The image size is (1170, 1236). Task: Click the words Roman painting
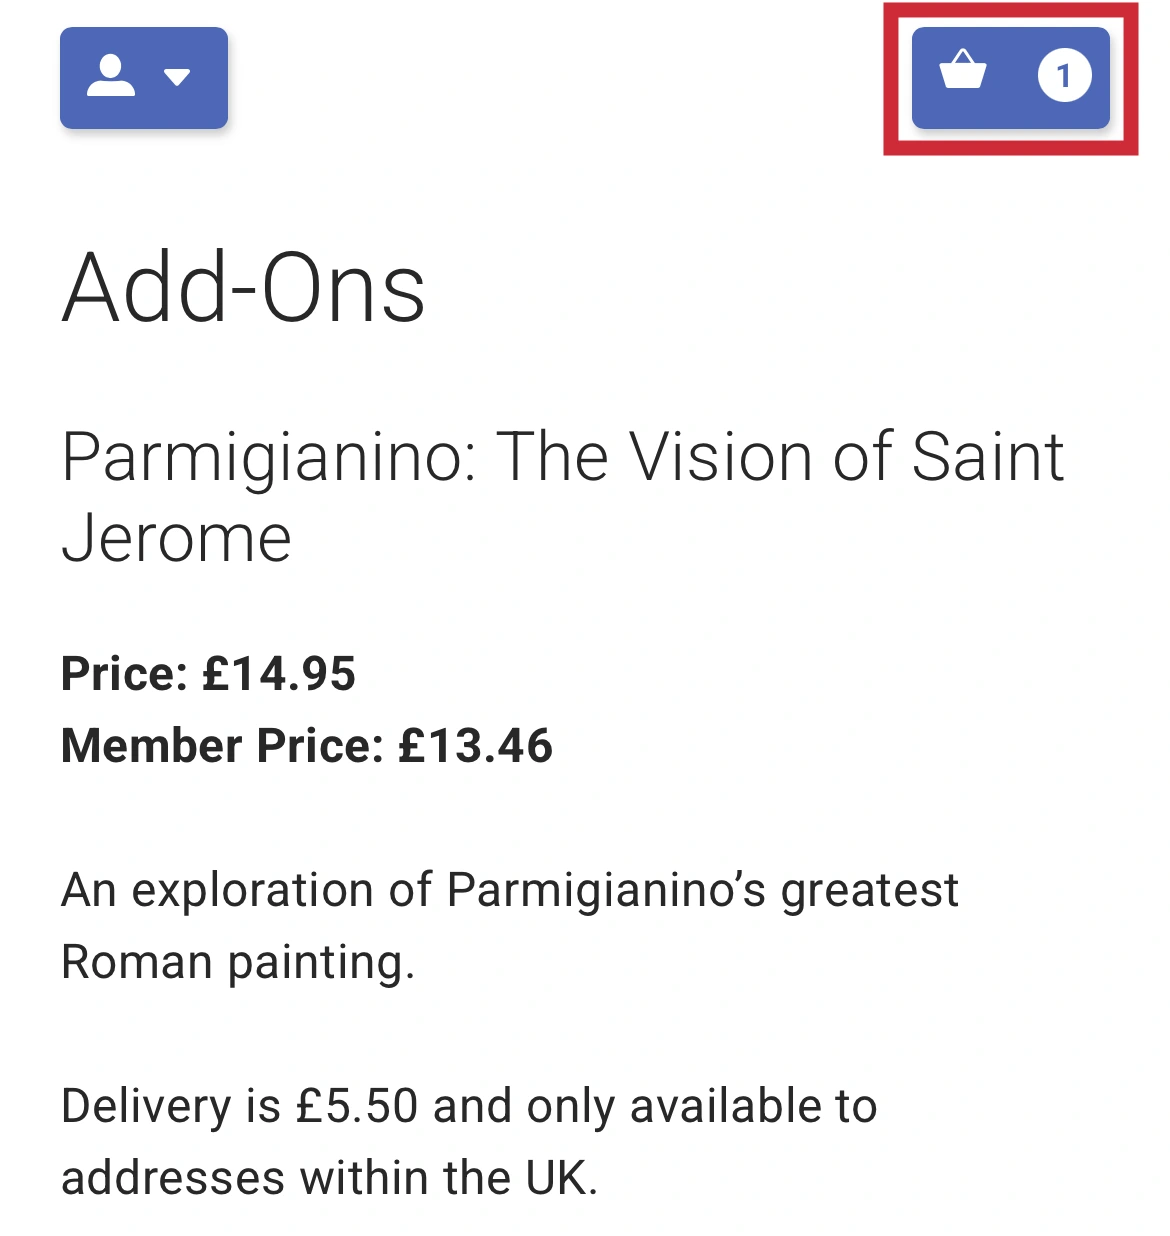point(238,962)
